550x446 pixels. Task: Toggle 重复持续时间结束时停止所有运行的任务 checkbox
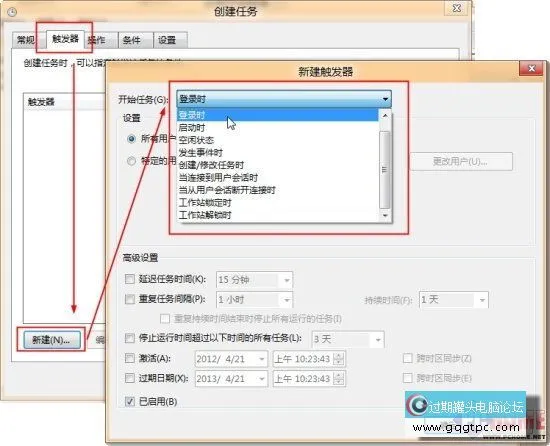coord(165,319)
